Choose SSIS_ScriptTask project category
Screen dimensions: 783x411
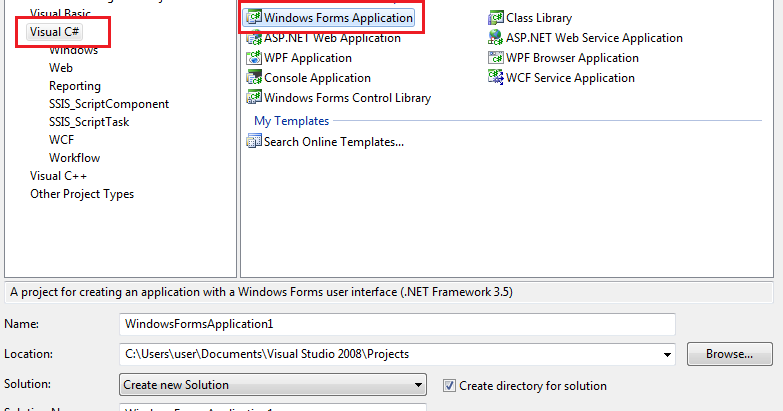coord(89,122)
